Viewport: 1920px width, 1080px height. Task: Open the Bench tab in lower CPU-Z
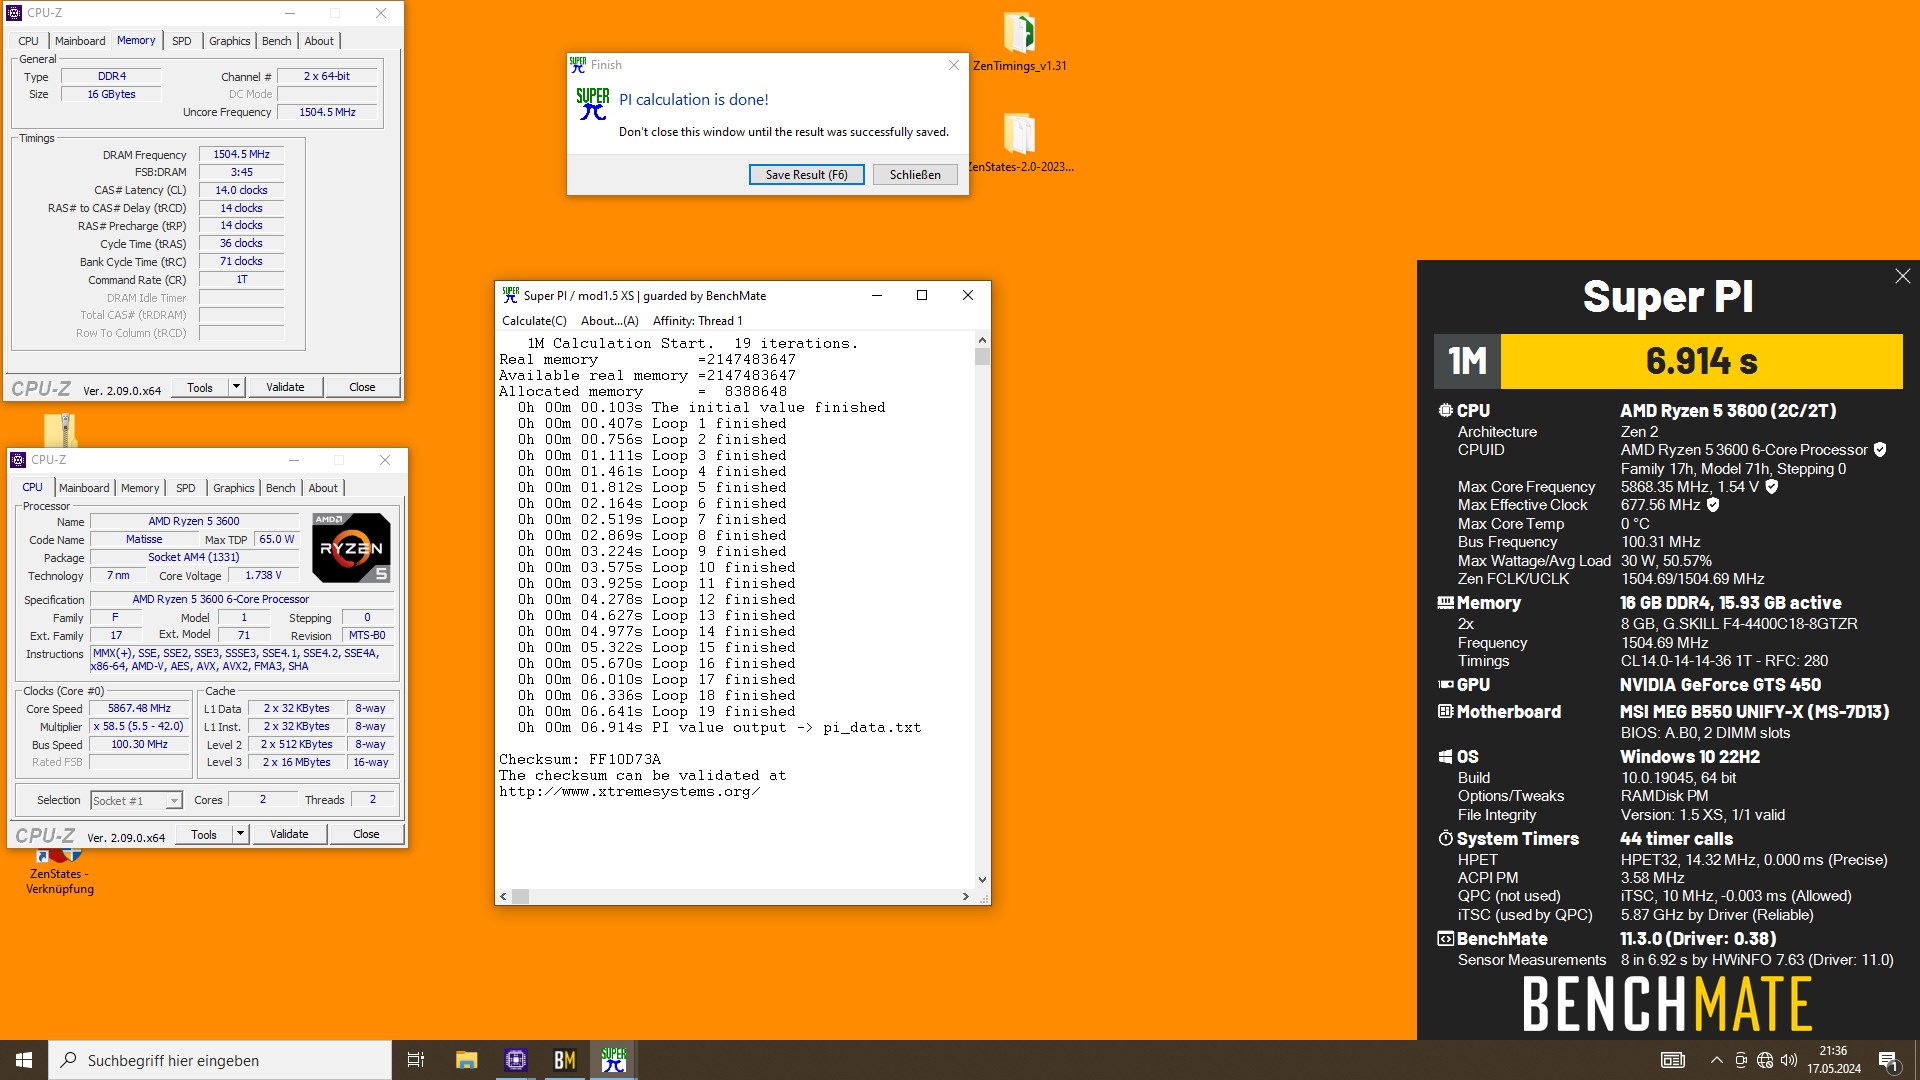click(281, 488)
